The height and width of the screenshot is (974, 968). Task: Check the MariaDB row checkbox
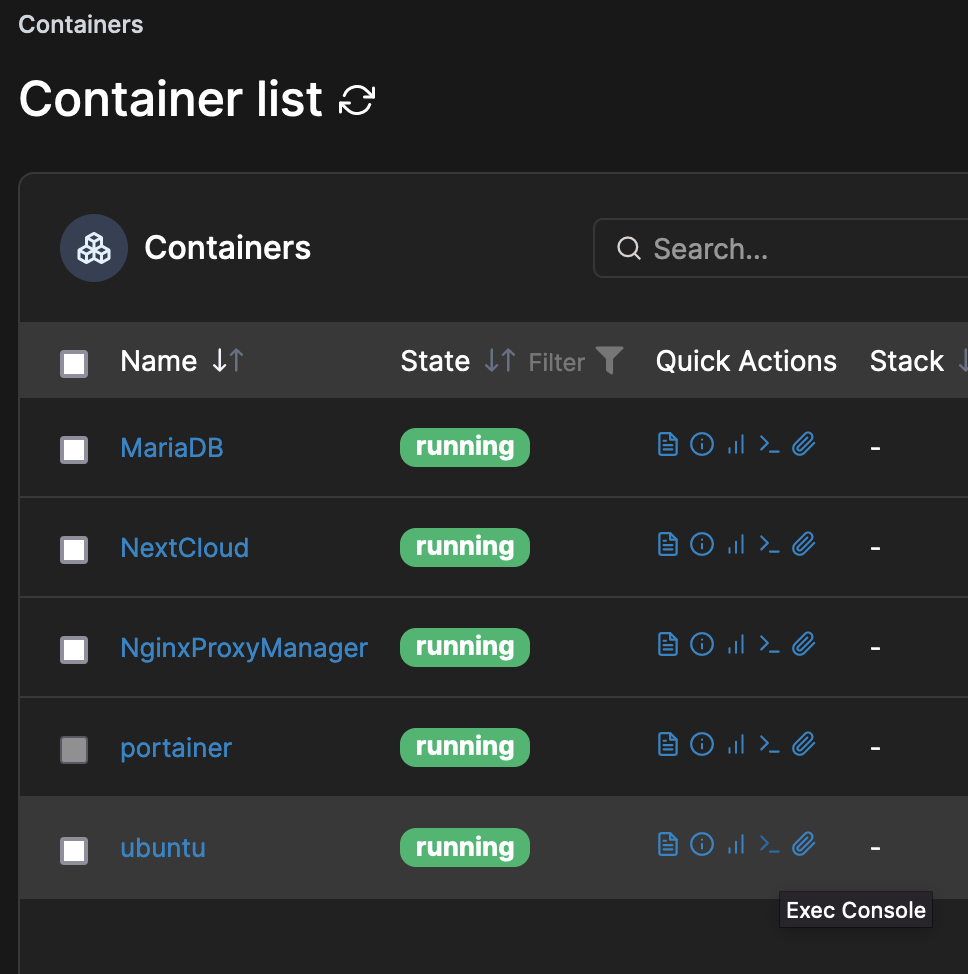74,450
